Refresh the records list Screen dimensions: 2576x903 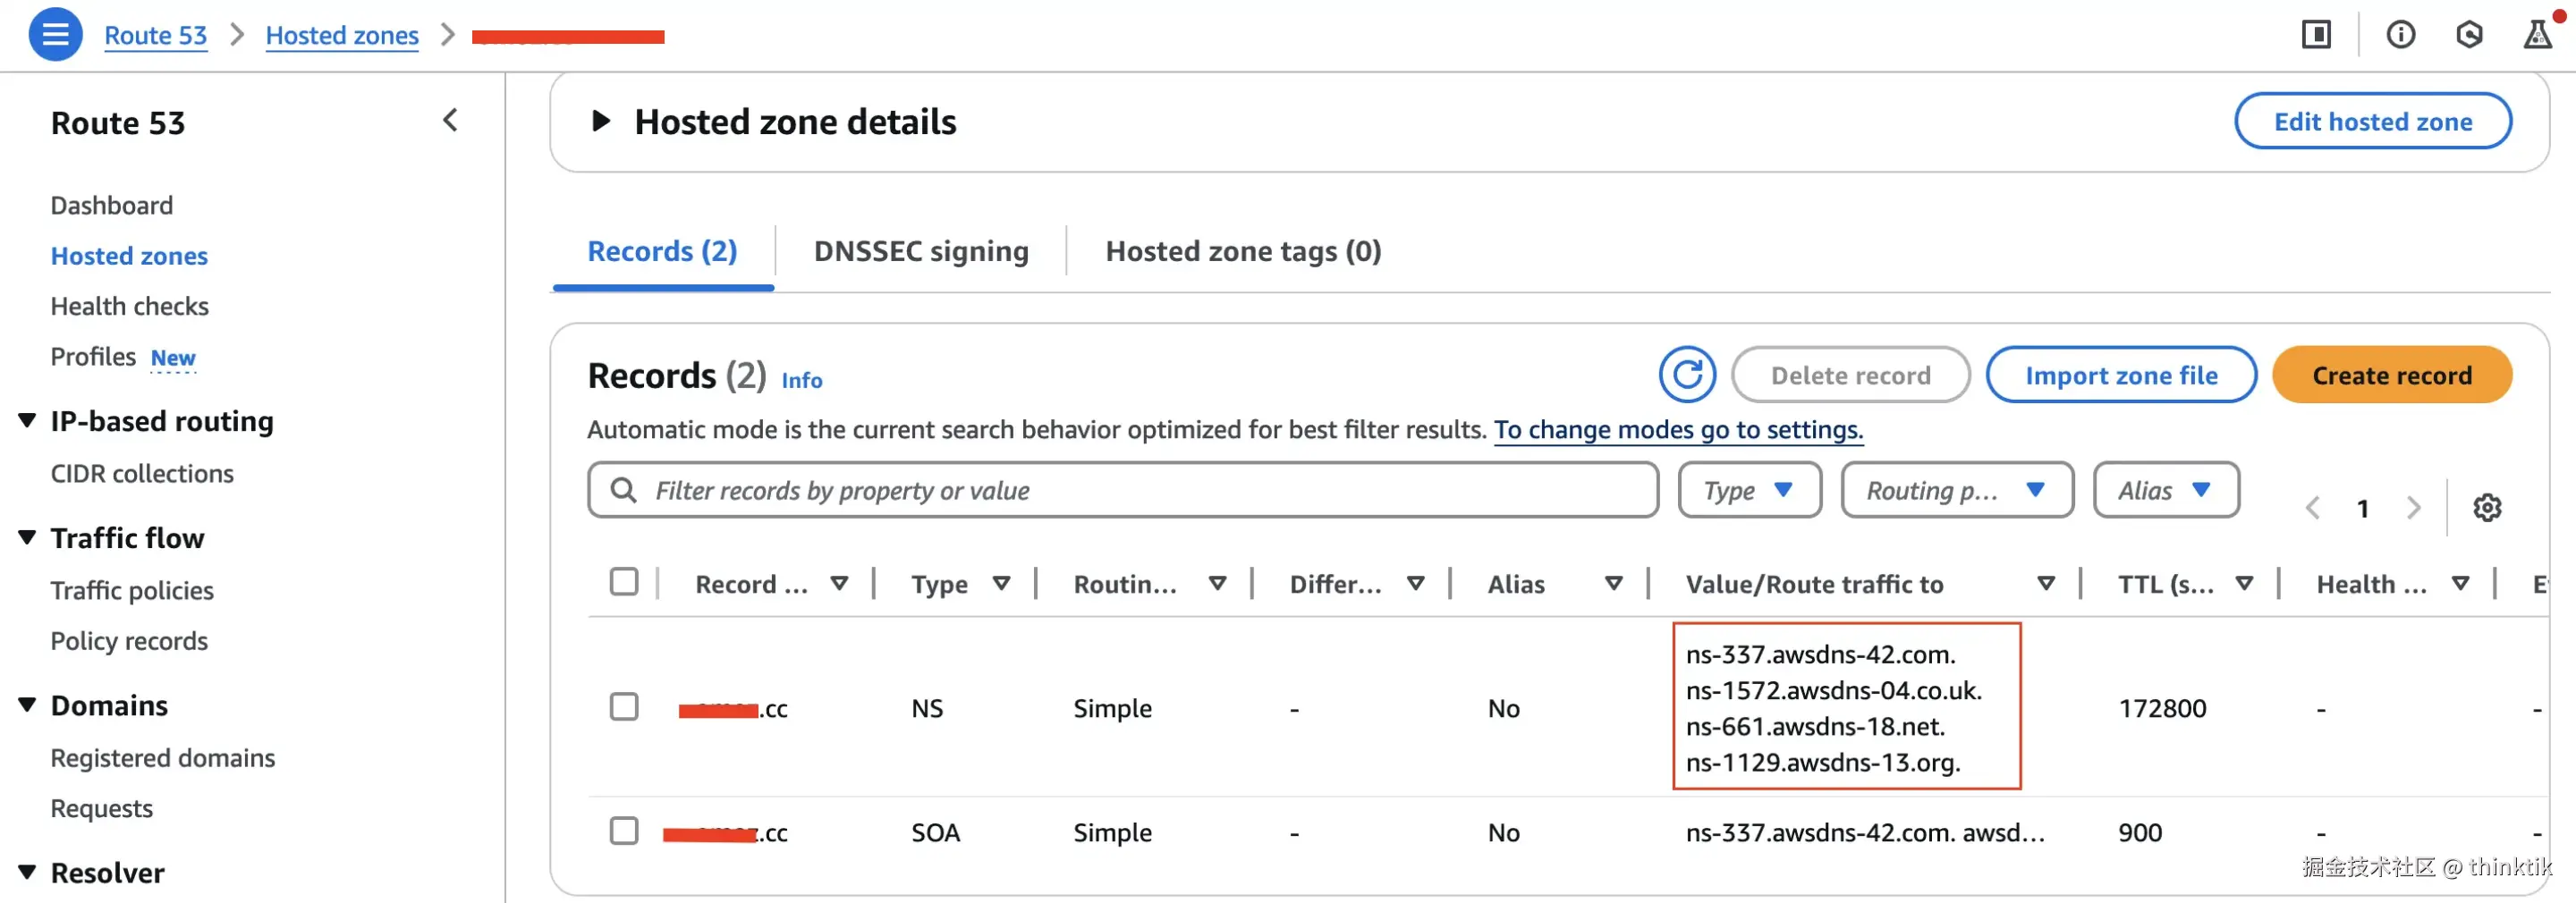pyautogui.click(x=1686, y=375)
